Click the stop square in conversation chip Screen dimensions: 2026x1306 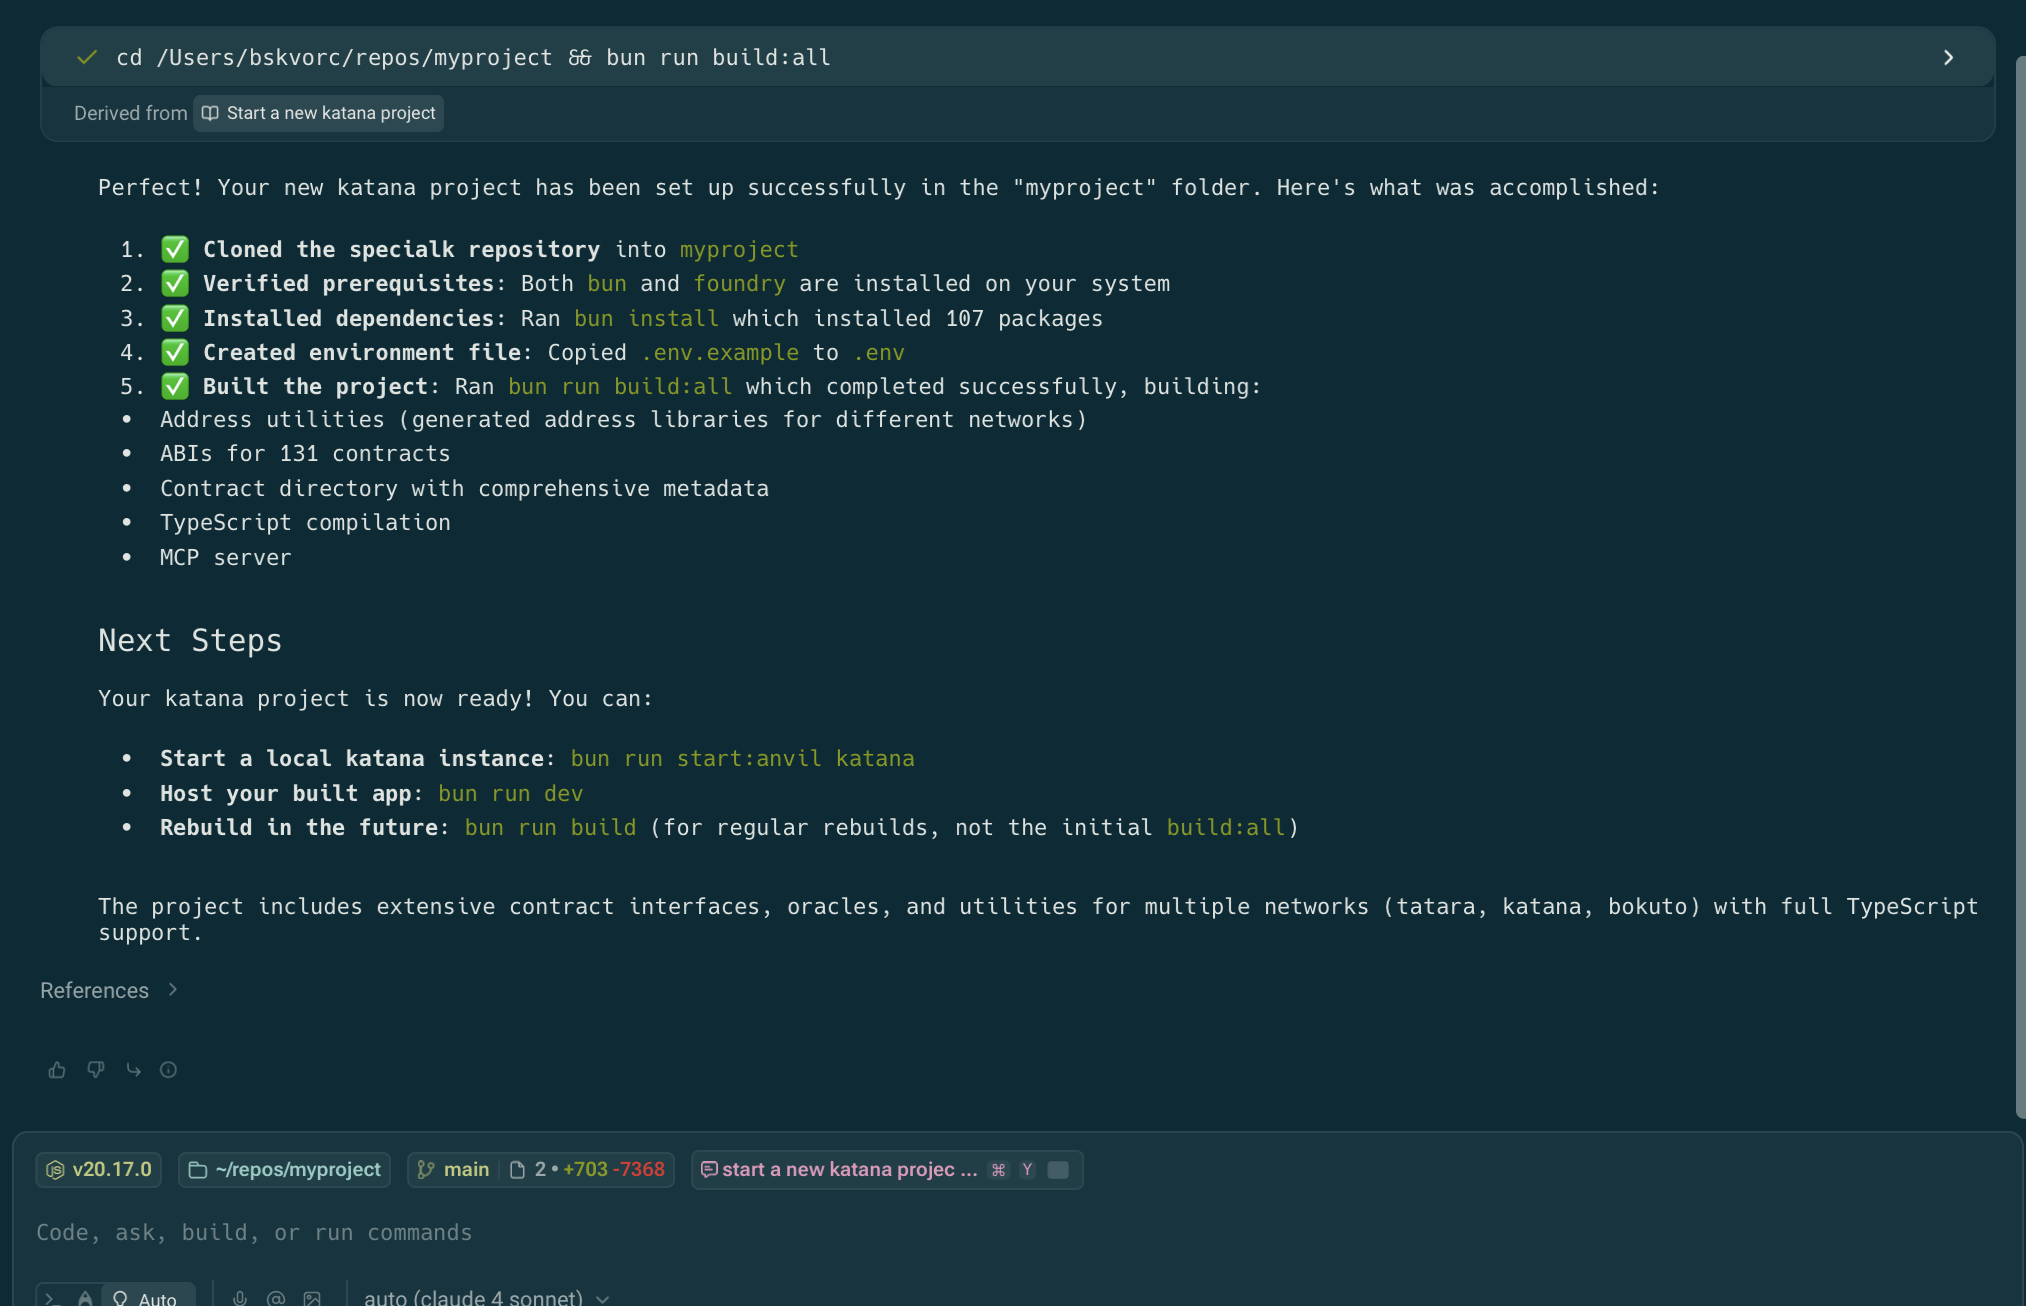[1058, 1169]
